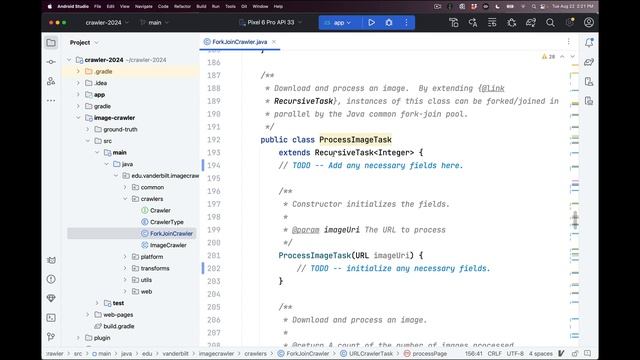Click URLCrawlerTask in breadcrumb bar
The width and height of the screenshot is (640, 360).
tap(367, 353)
